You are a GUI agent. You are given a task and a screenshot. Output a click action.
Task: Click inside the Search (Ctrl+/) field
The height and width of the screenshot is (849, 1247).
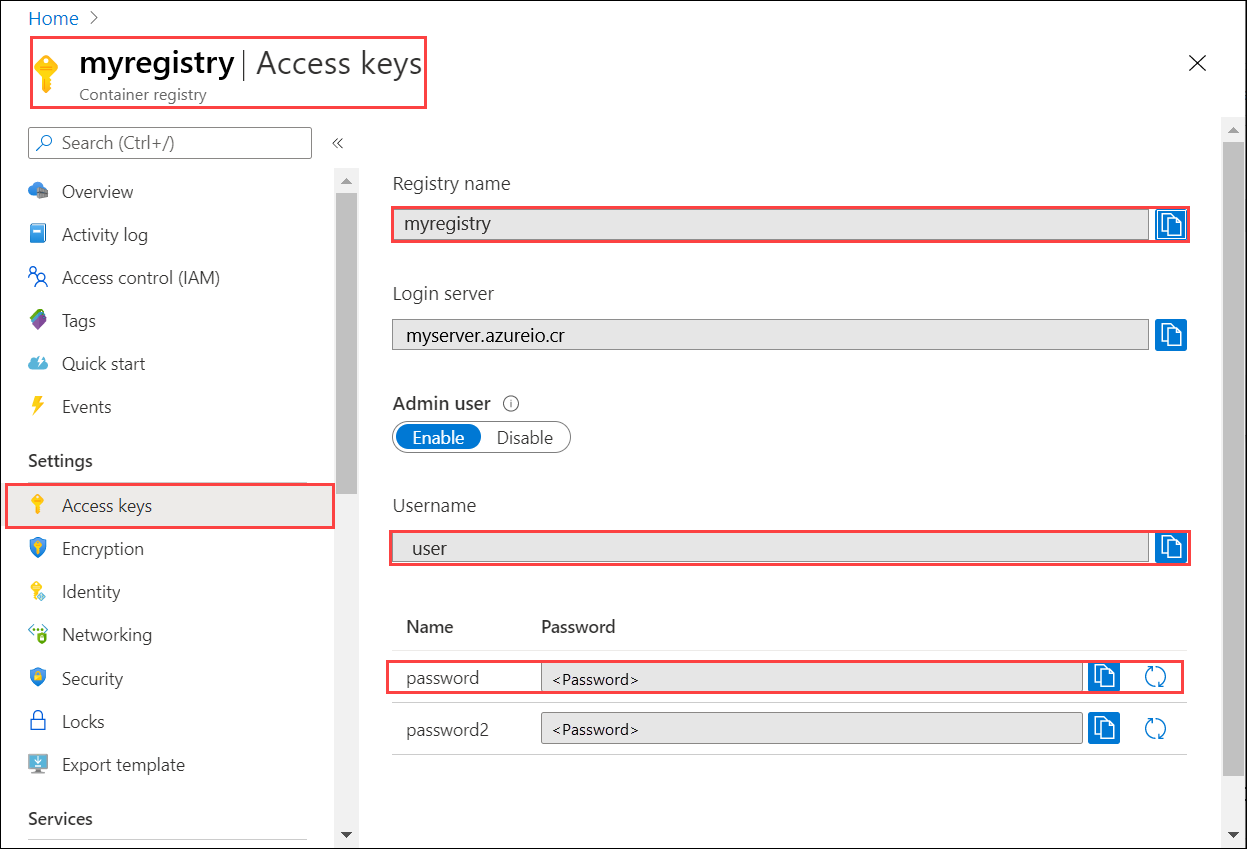[170, 143]
